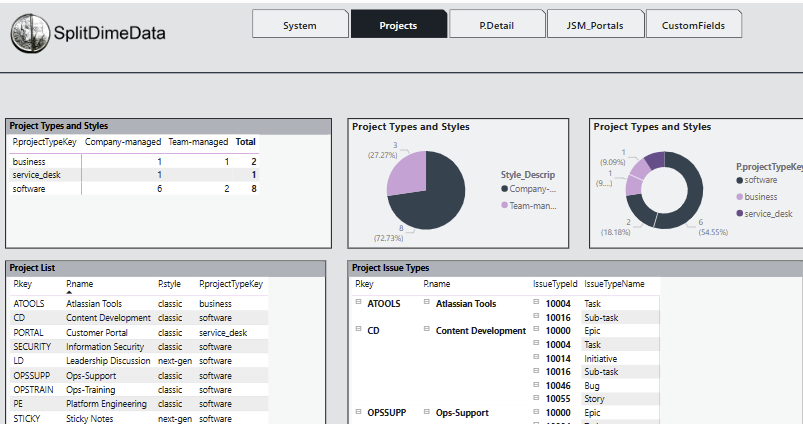Switch to the P.Detail tab
This screenshot has height=424, width=803.
pyautogui.click(x=497, y=26)
